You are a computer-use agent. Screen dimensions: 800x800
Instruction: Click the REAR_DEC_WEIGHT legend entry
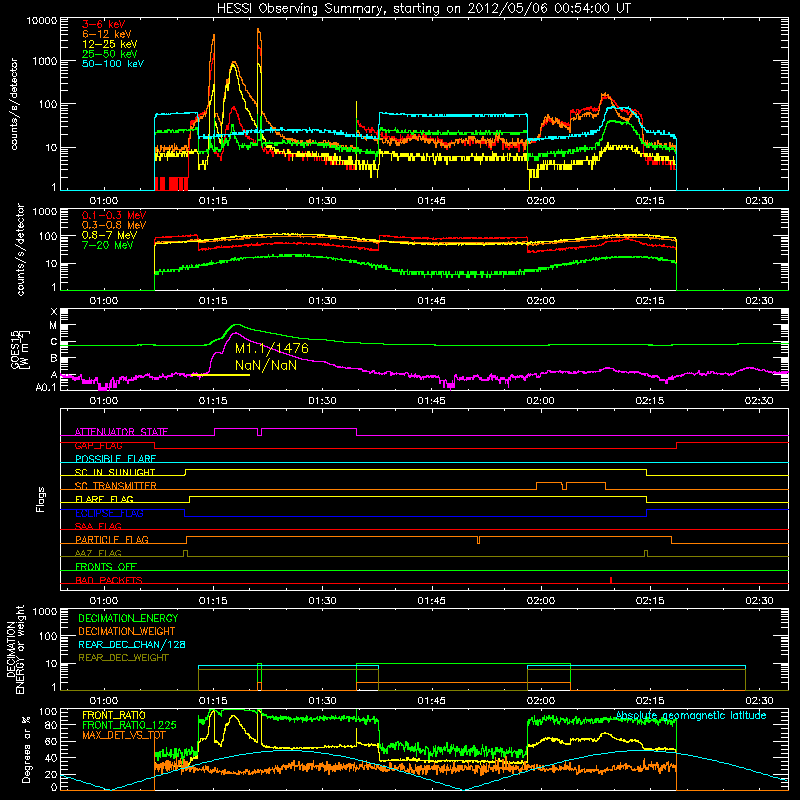123,658
